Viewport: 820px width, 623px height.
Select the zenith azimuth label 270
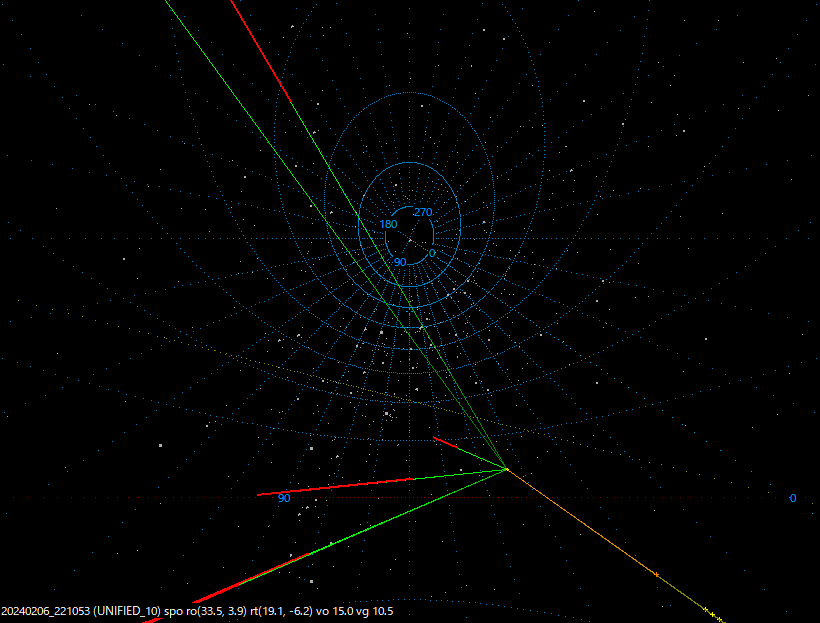[421, 211]
